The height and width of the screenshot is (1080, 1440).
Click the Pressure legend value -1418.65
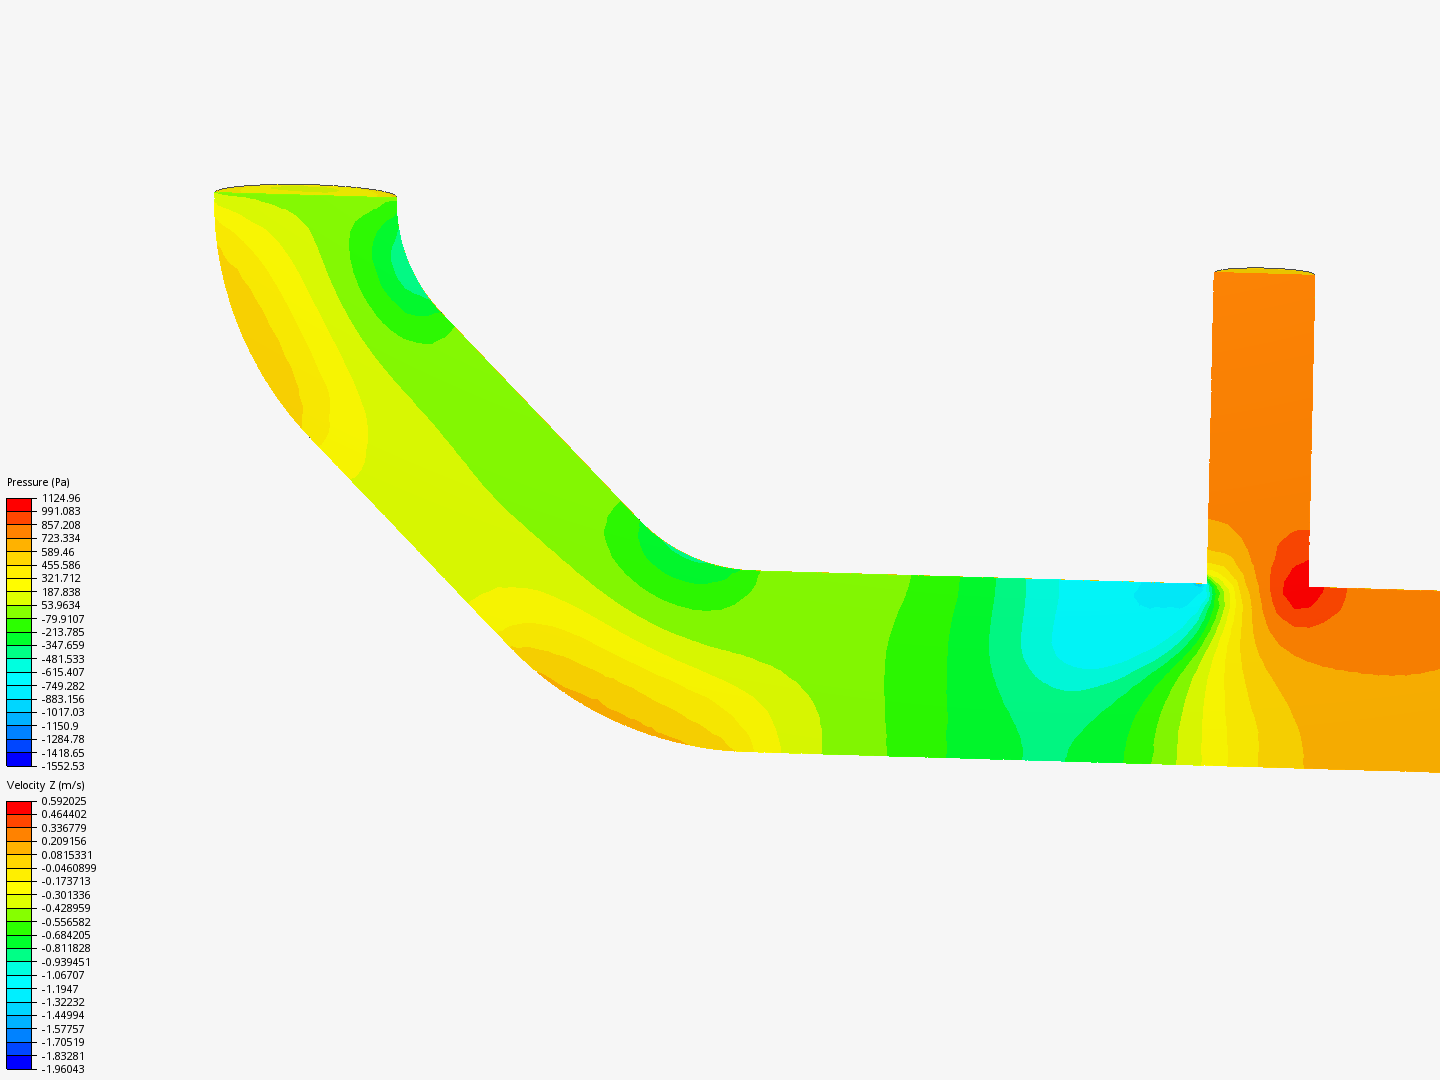click(x=63, y=753)
